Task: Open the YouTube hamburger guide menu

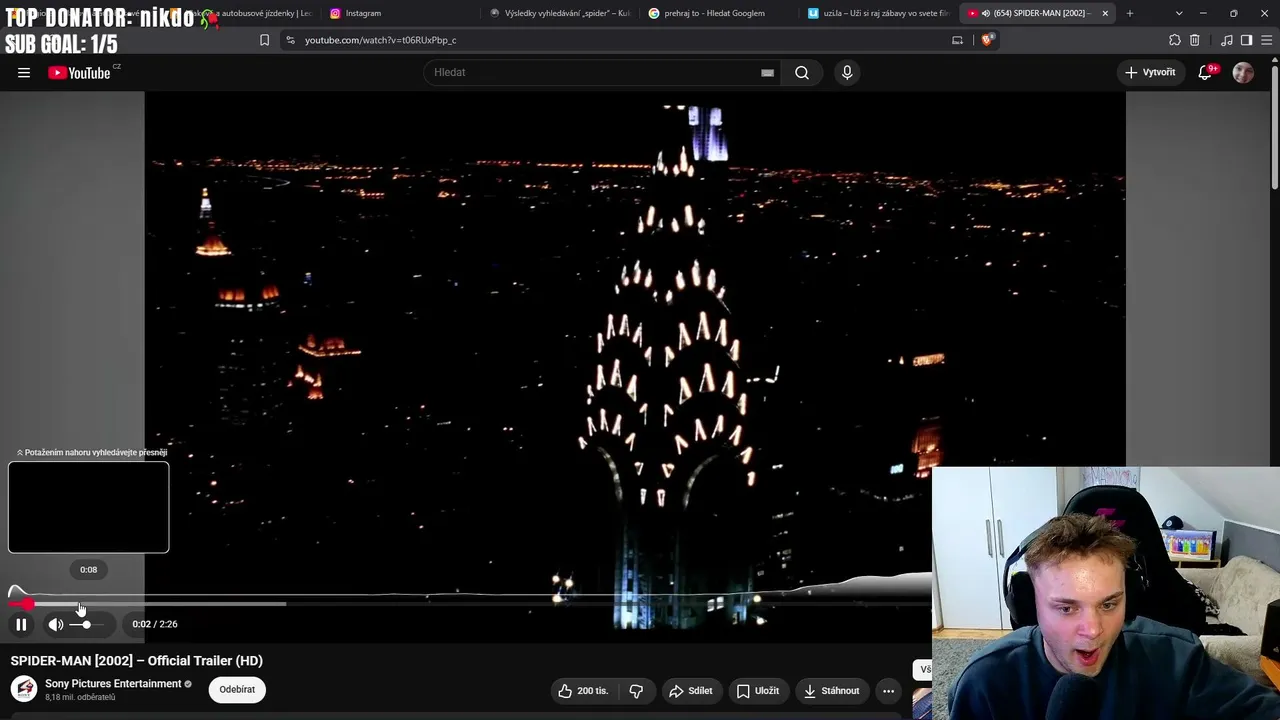Action: point(24,72)
